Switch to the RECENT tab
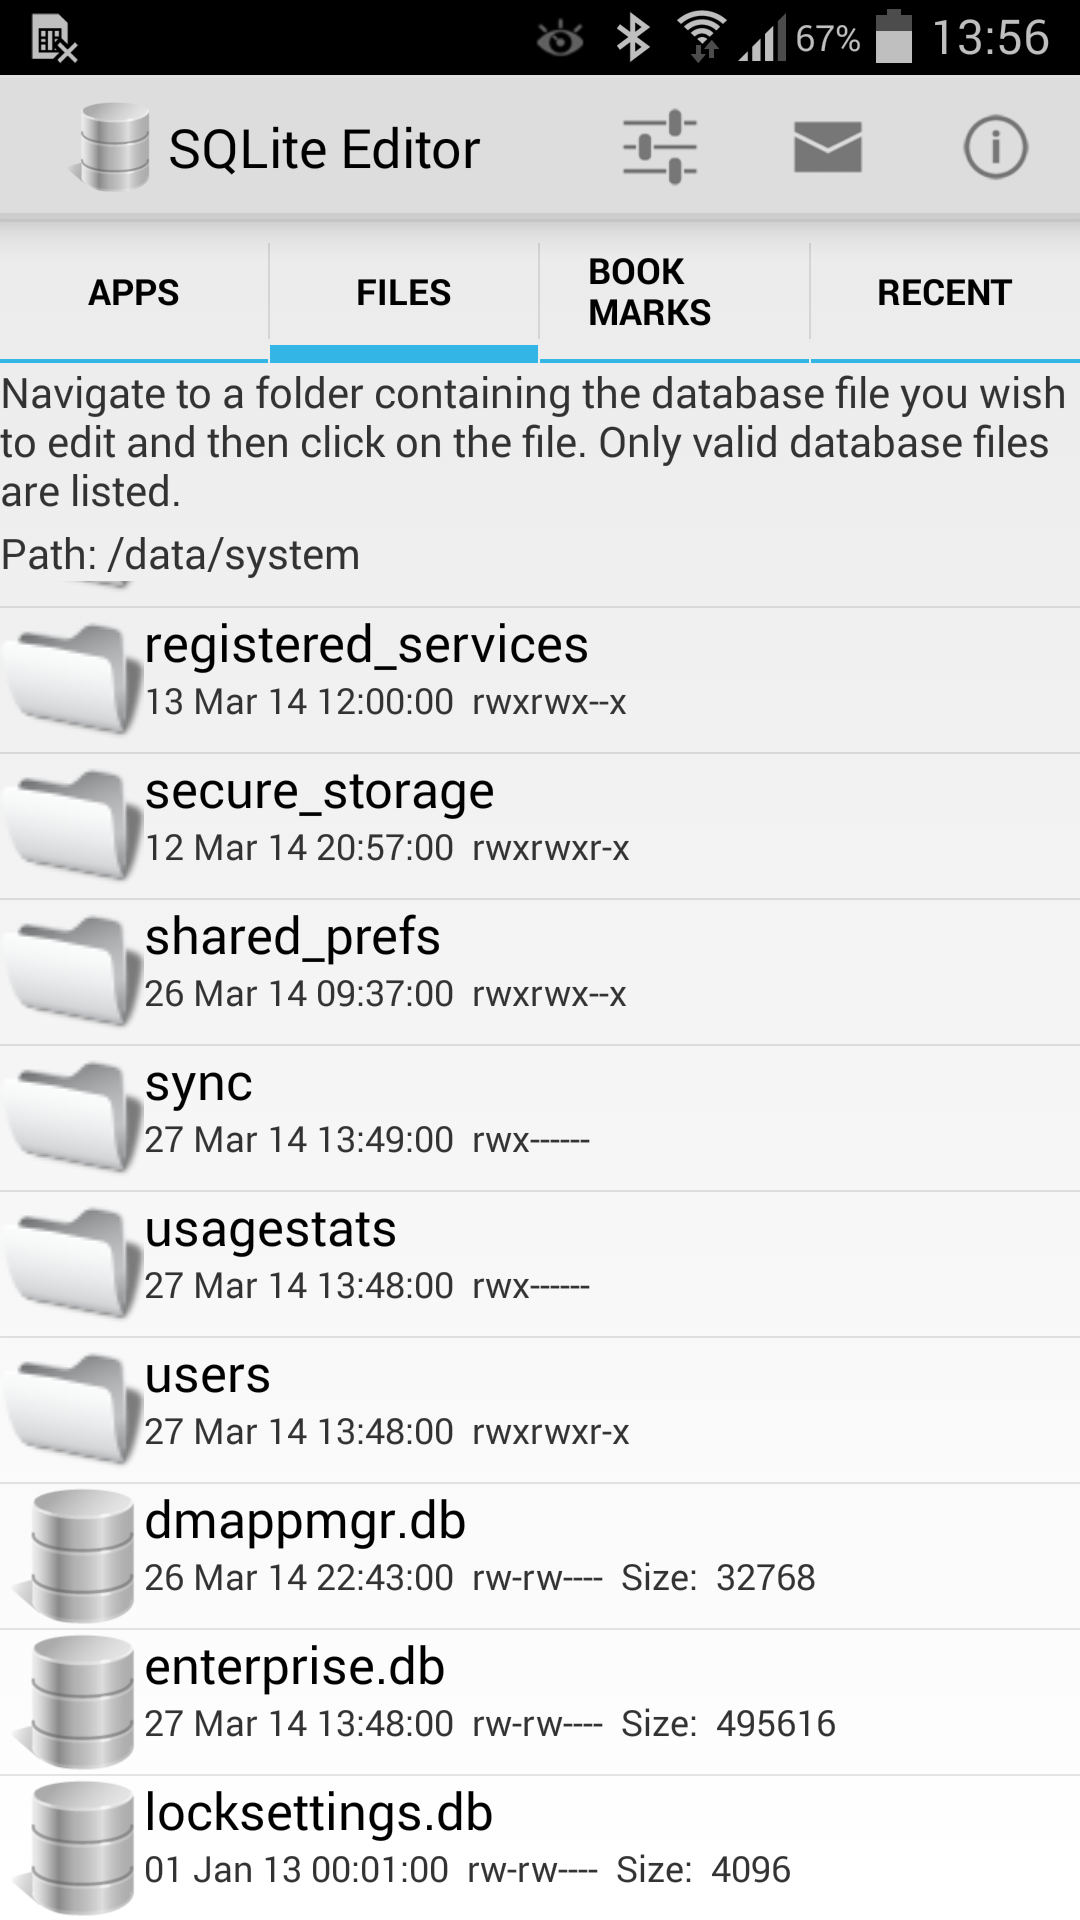This screenshot has width=1080, height=1920. coord(944,293)
